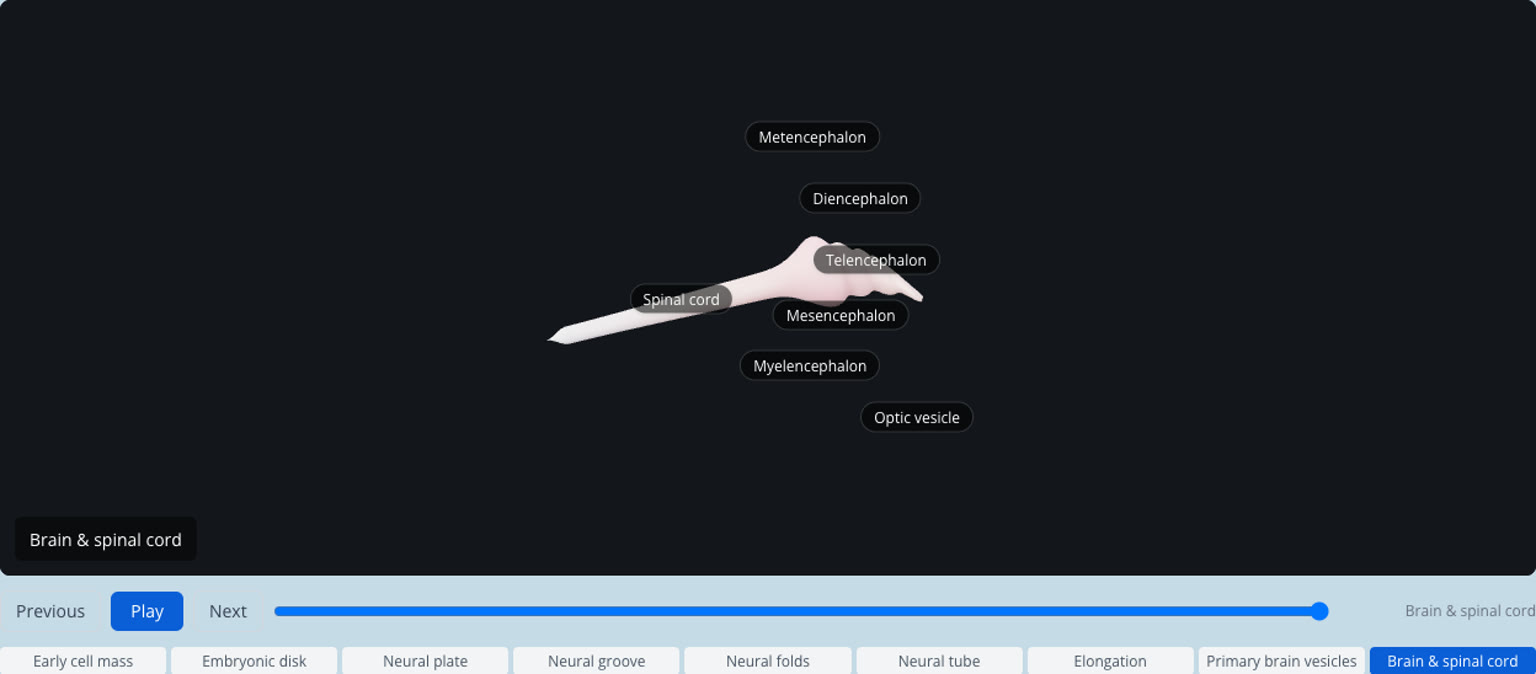This screenshot has width=1536, height=674.
Task: Show Primary brain vesicles stage
Action: tap(1281, 661)
